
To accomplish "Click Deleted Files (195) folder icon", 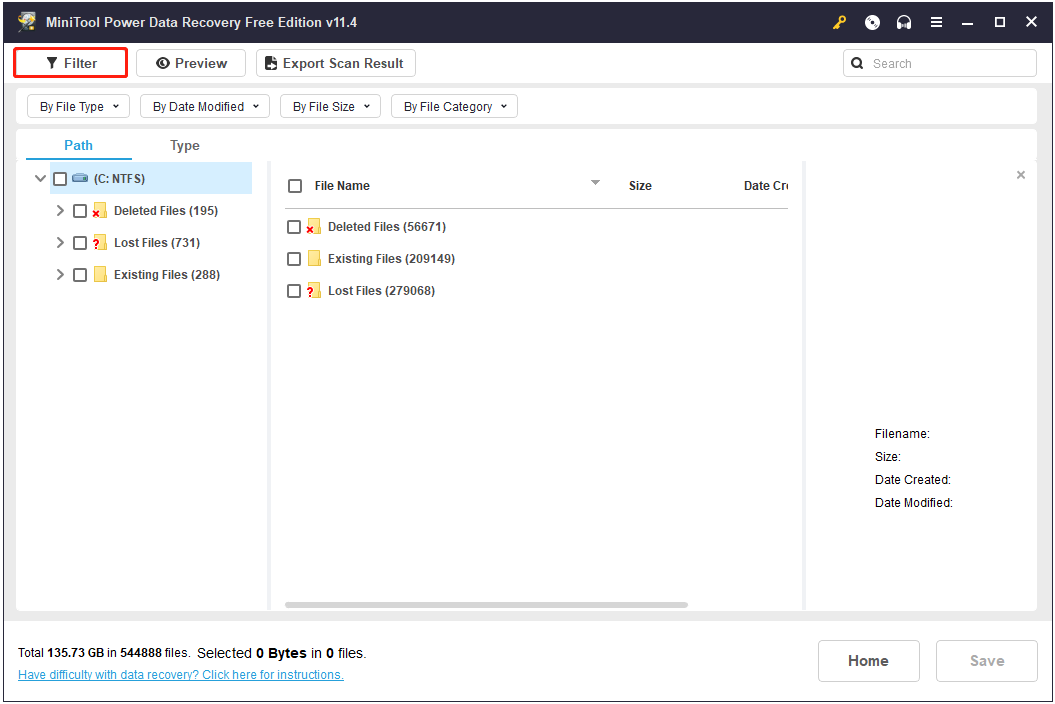I will [x=100, y=211].
